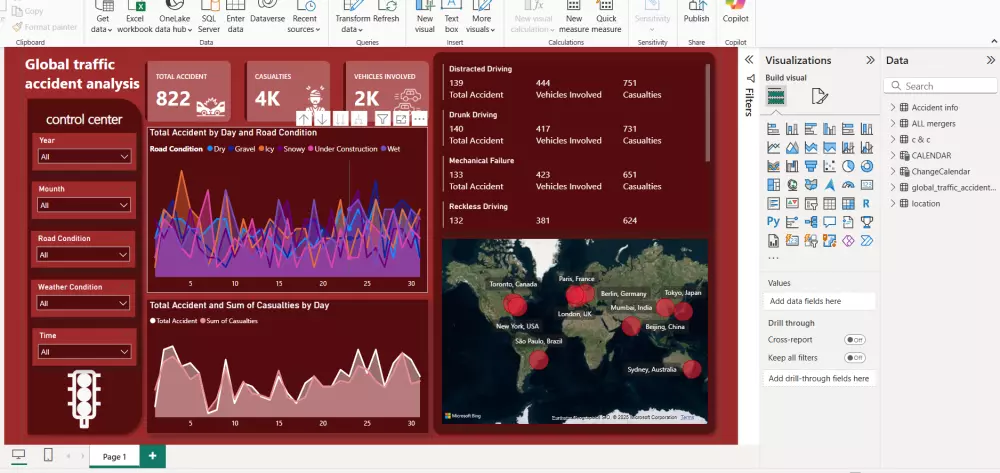
Task: Open the filter icon on chart header
Action: tap(382, 119)
